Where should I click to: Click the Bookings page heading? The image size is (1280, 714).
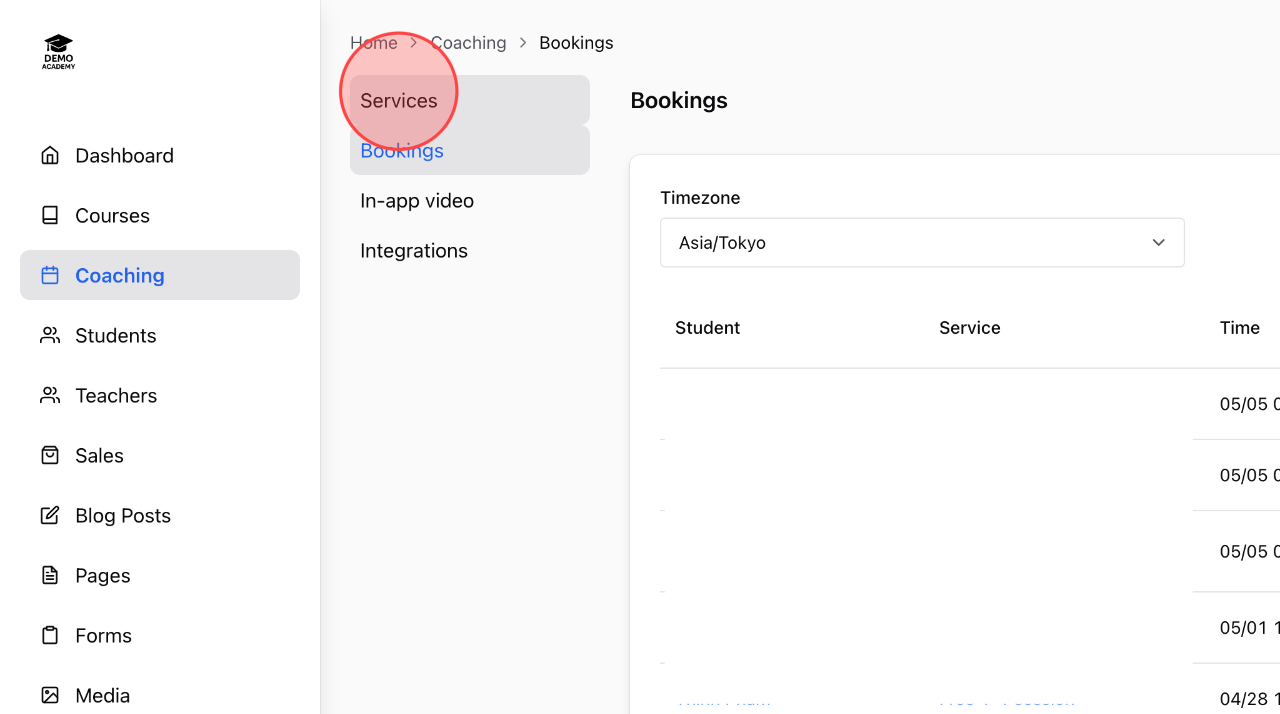[x=679, y=100]
